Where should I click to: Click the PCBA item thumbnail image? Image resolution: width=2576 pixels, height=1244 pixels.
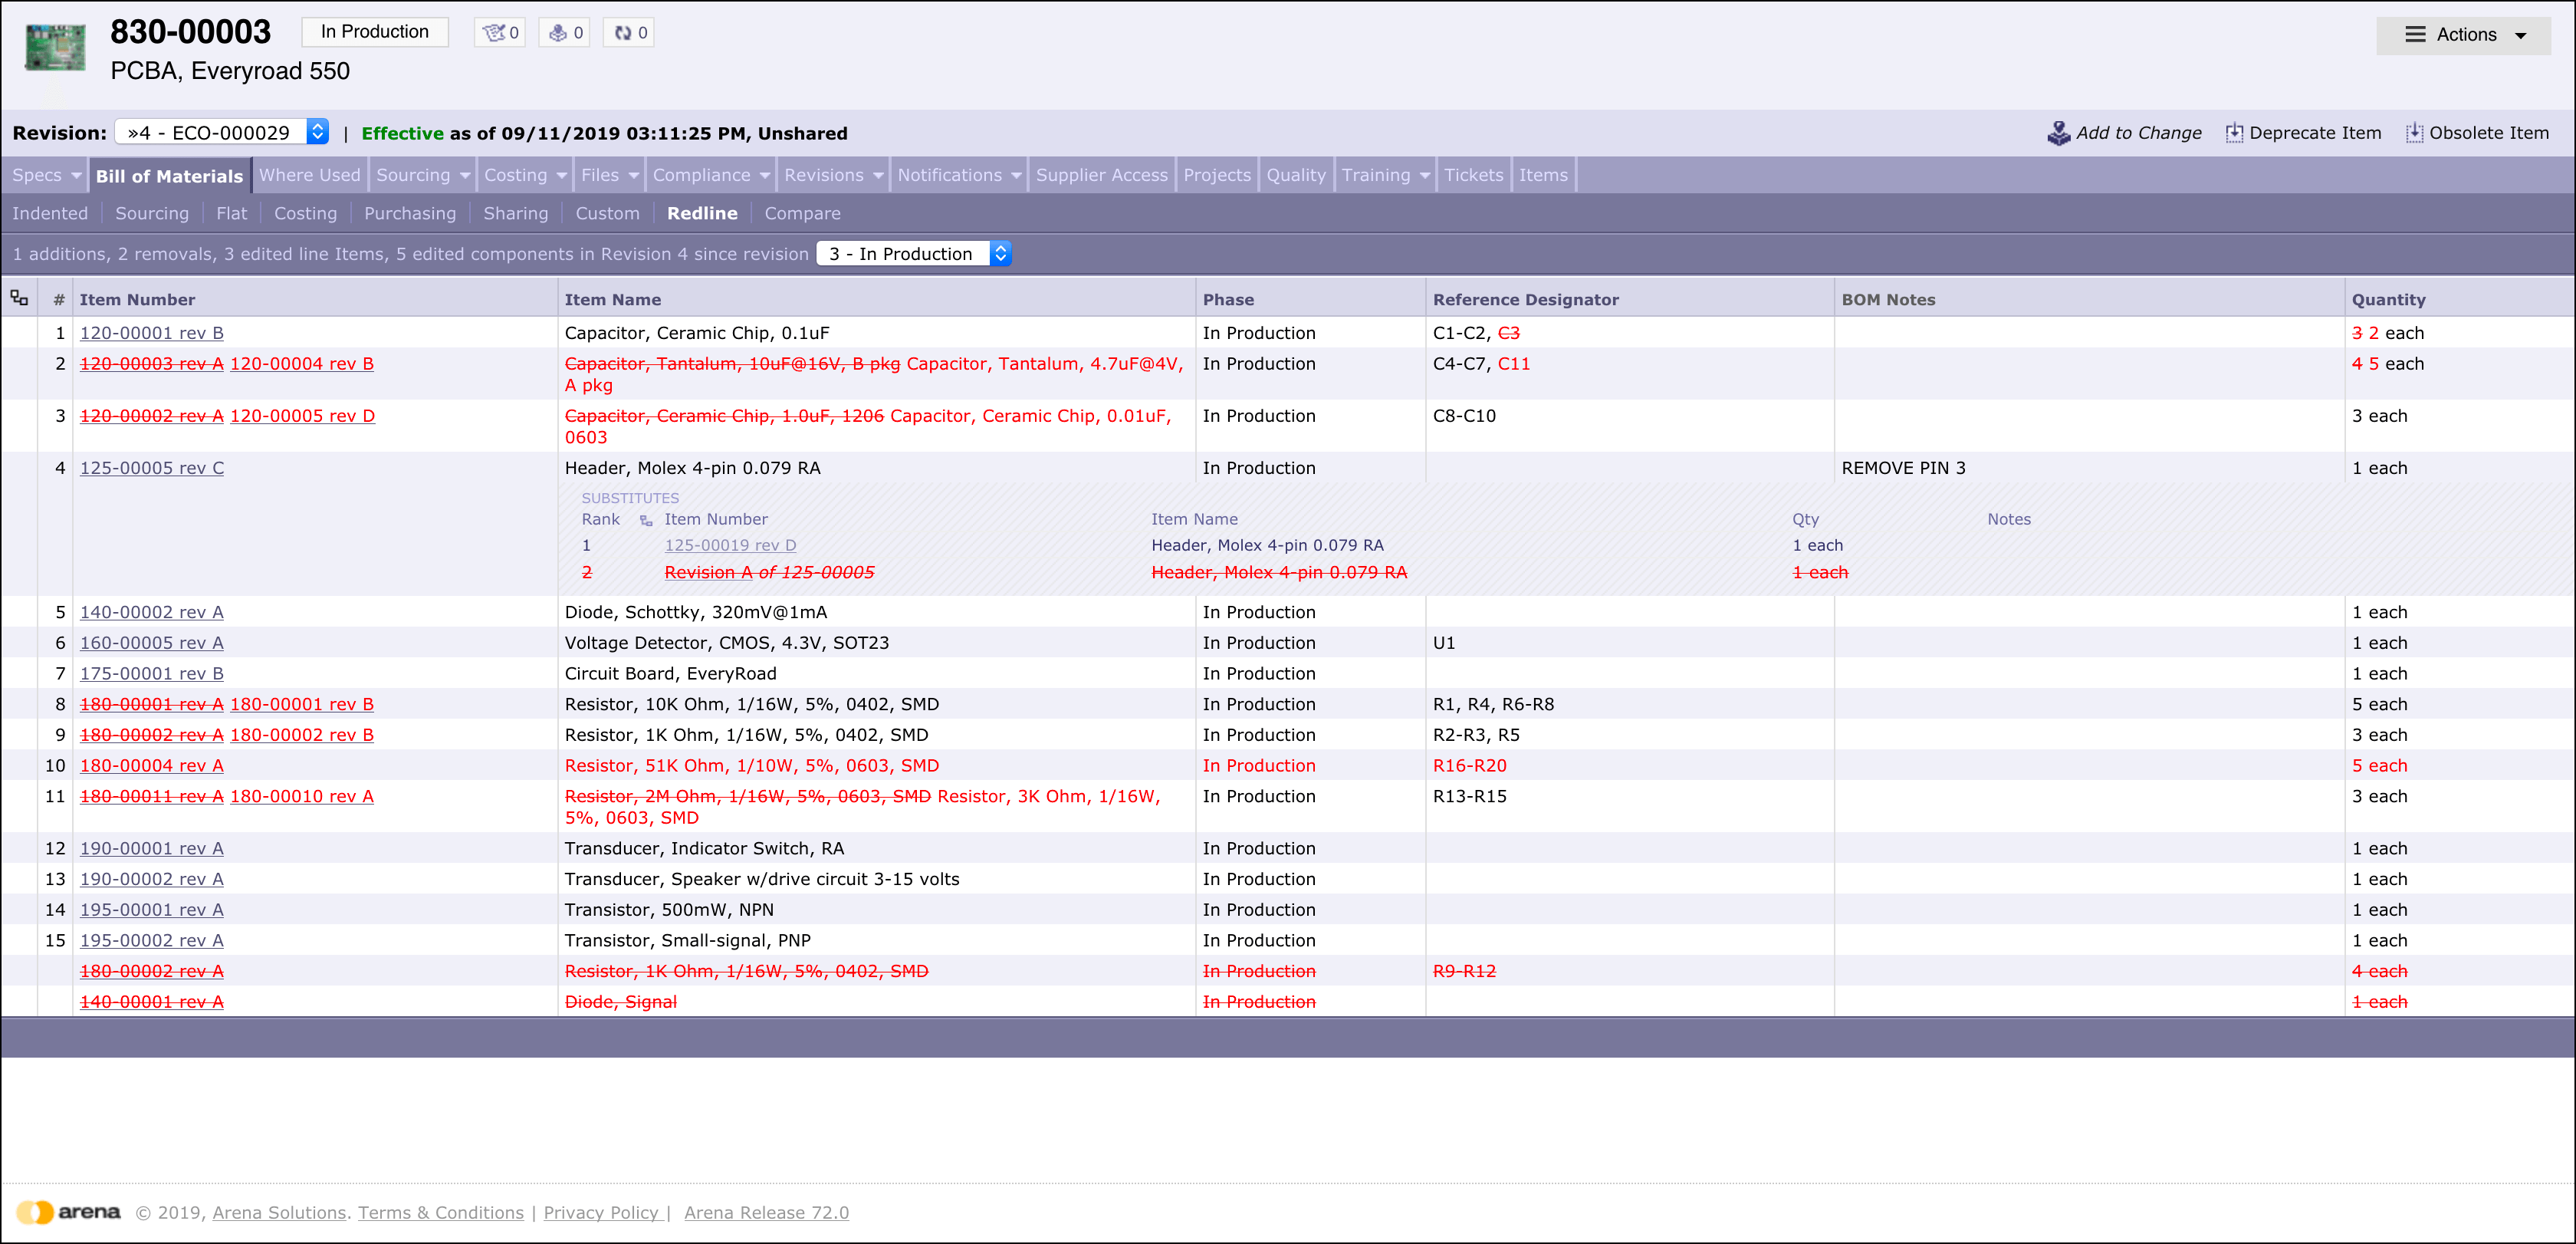tap(55, 47)
